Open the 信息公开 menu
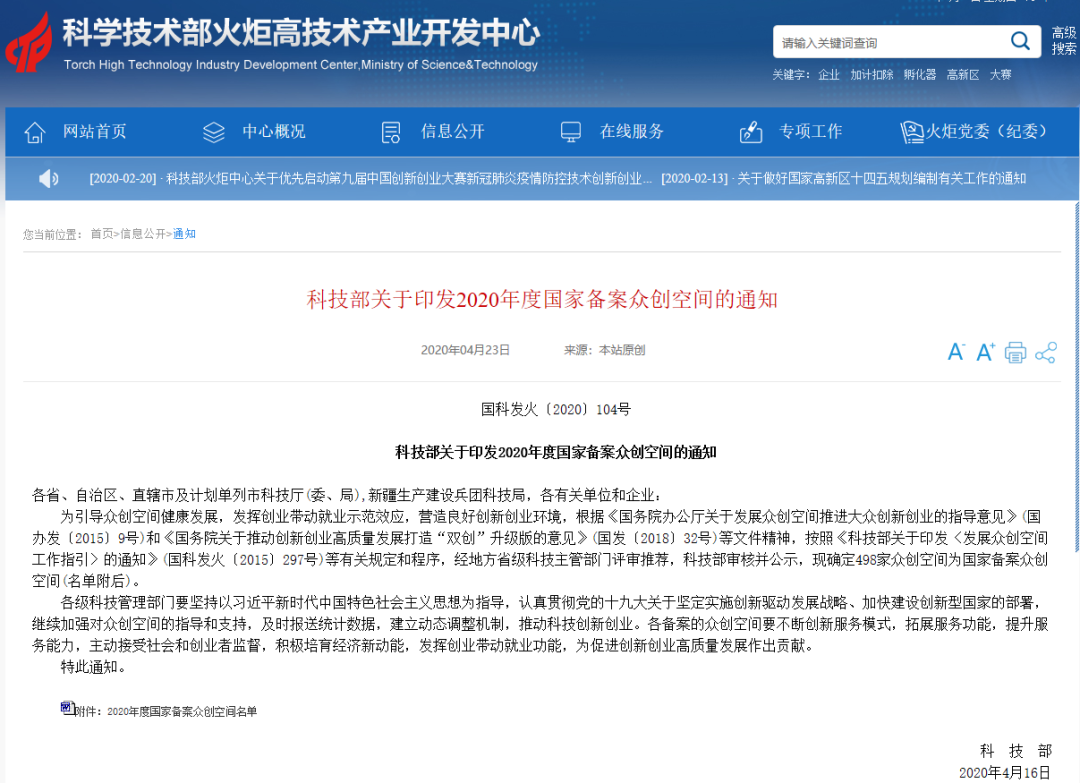 (x=453, y=132)
